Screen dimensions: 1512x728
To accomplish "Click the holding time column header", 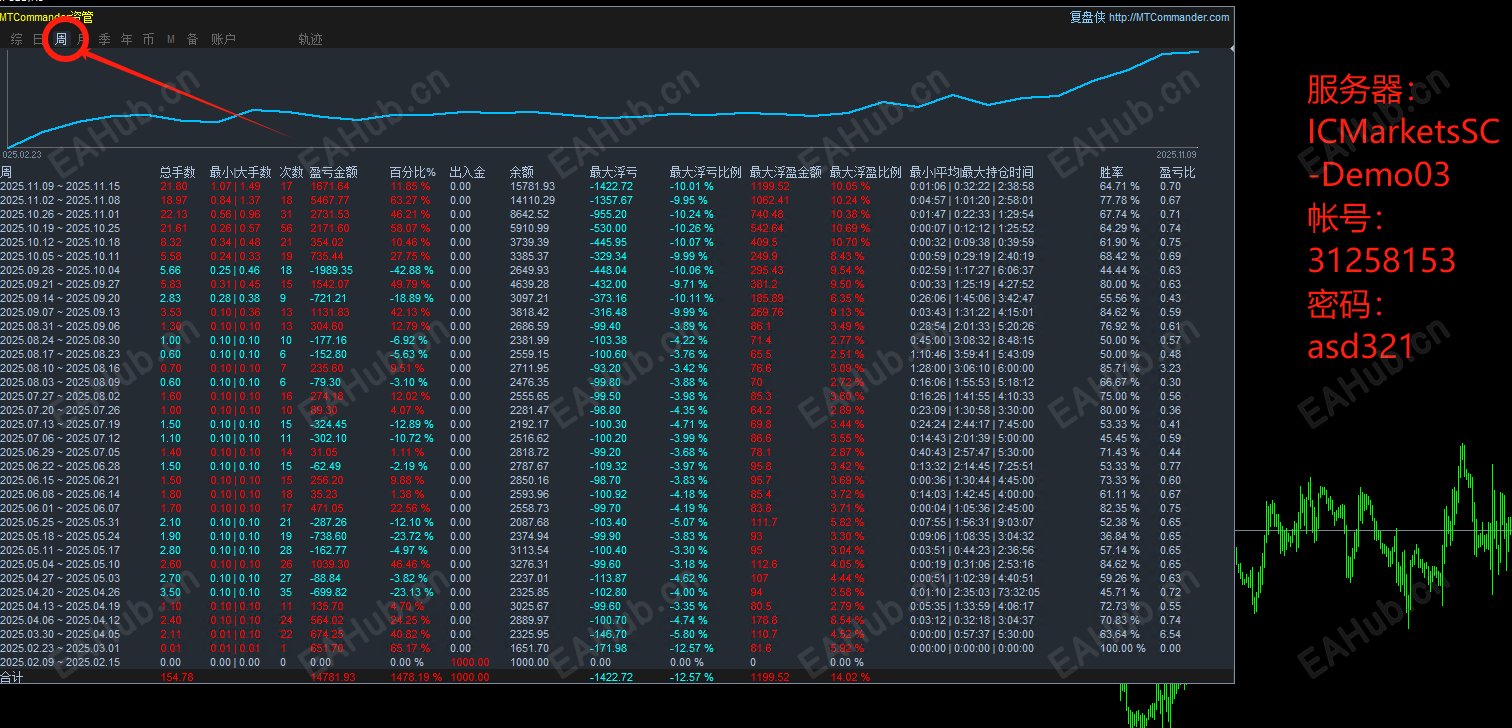I will click(x=972, y=172).
